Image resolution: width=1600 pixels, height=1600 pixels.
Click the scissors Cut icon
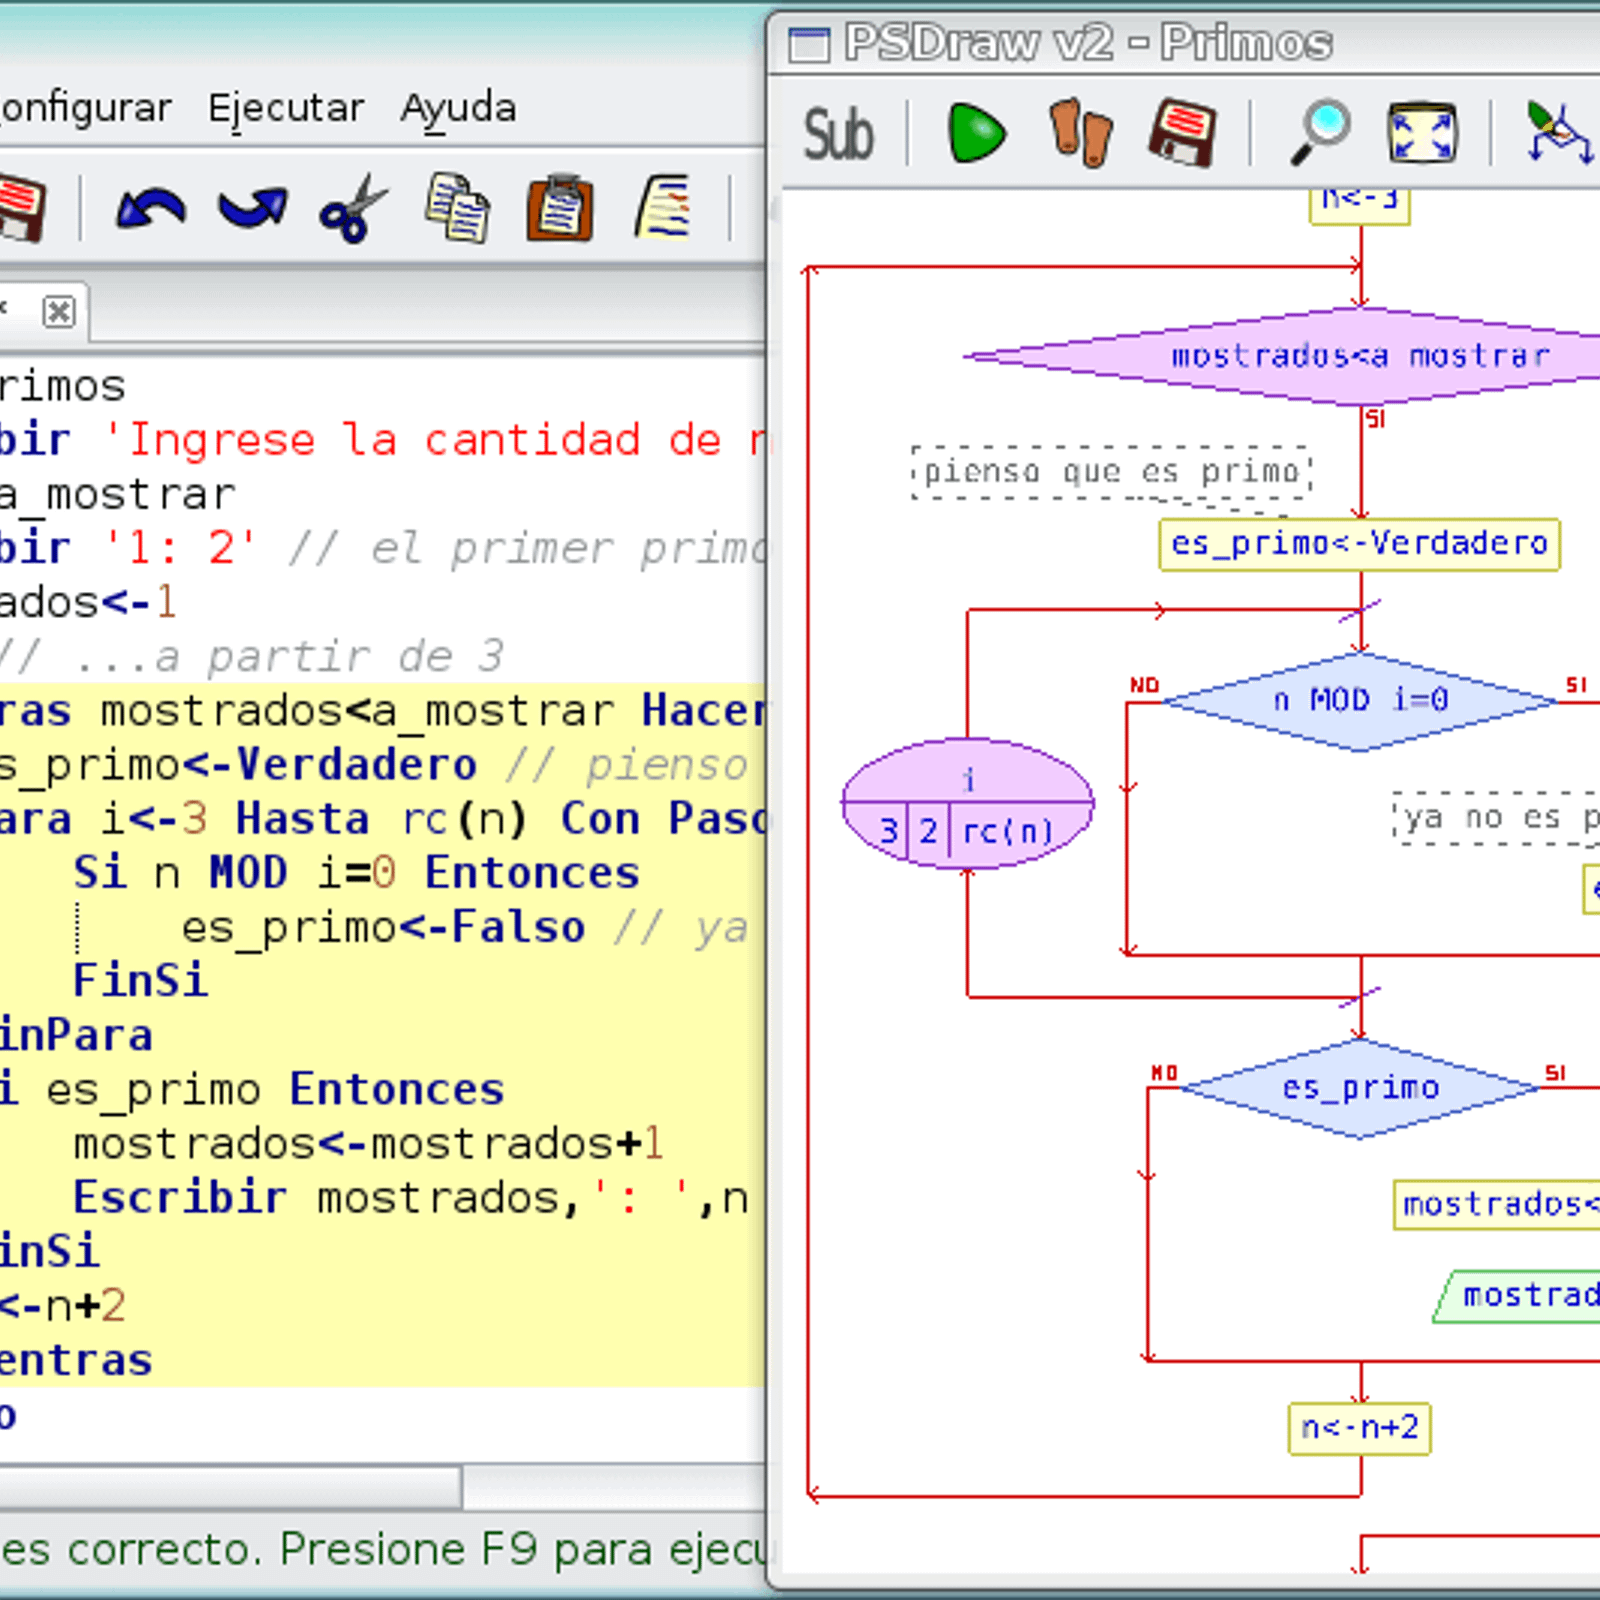352,210
